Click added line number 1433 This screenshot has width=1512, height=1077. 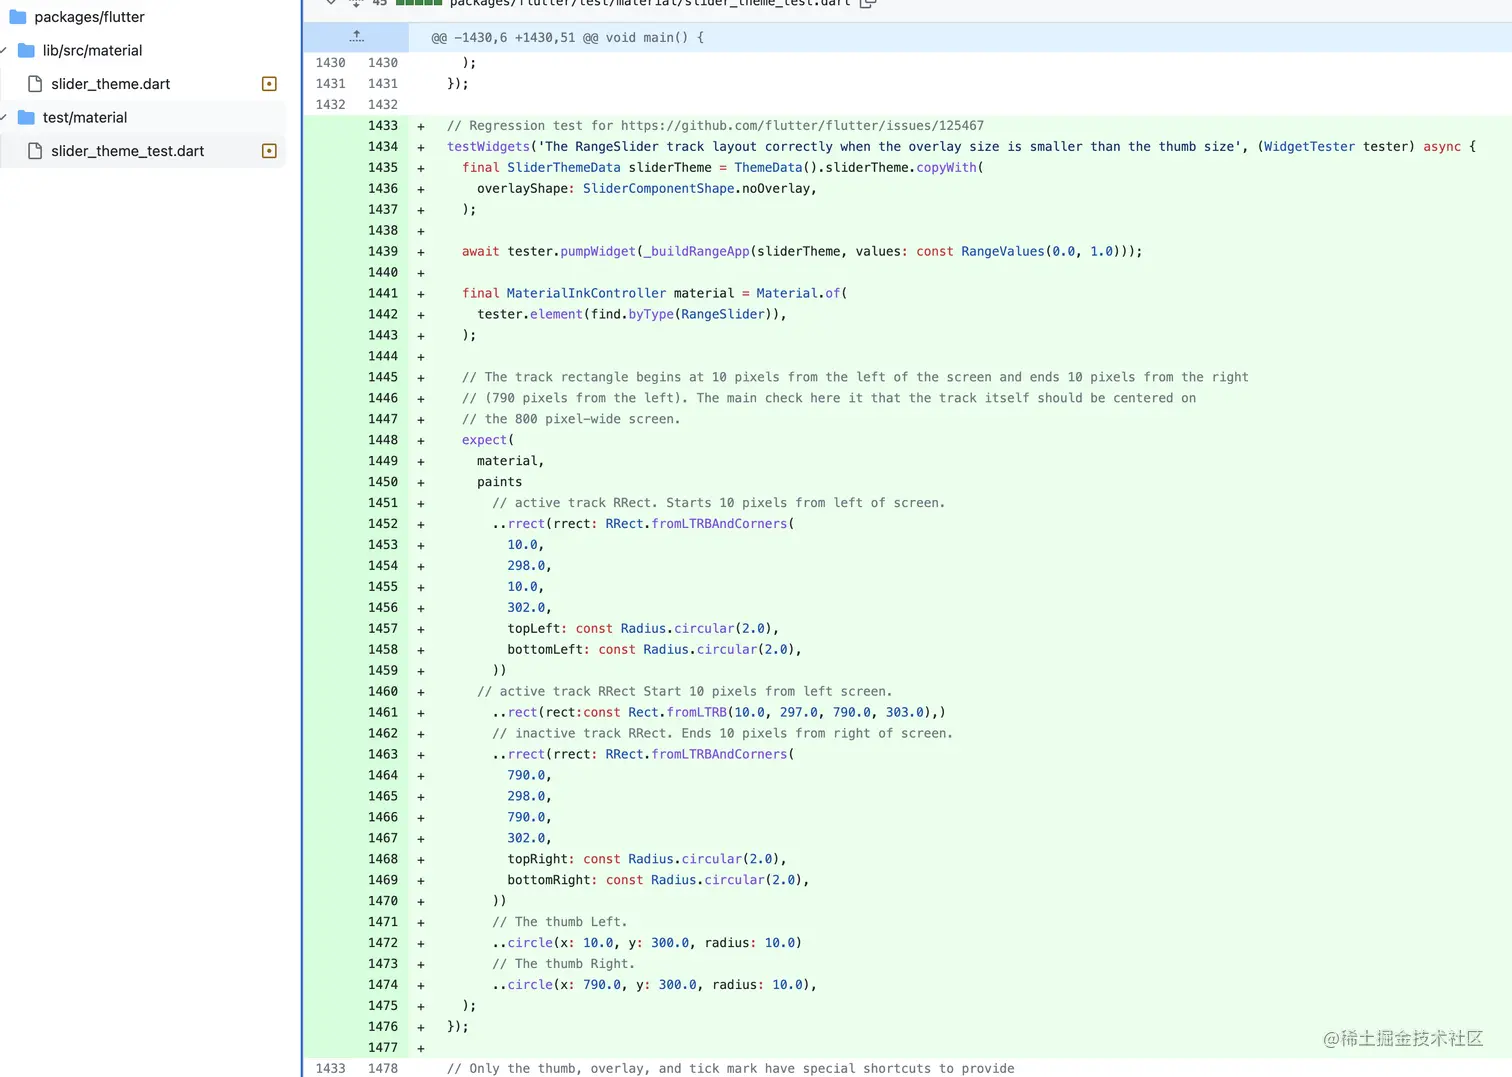coord(383,126)
